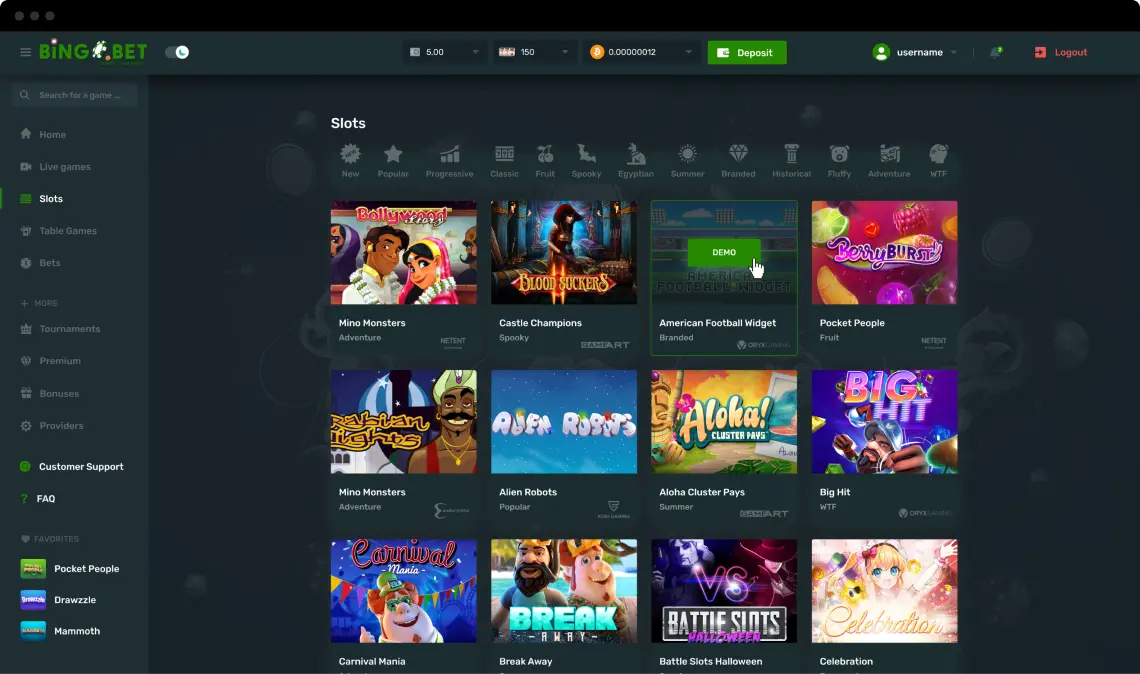Open the BerryBurst game thumbnail
1140x674 pixels.
885,252
